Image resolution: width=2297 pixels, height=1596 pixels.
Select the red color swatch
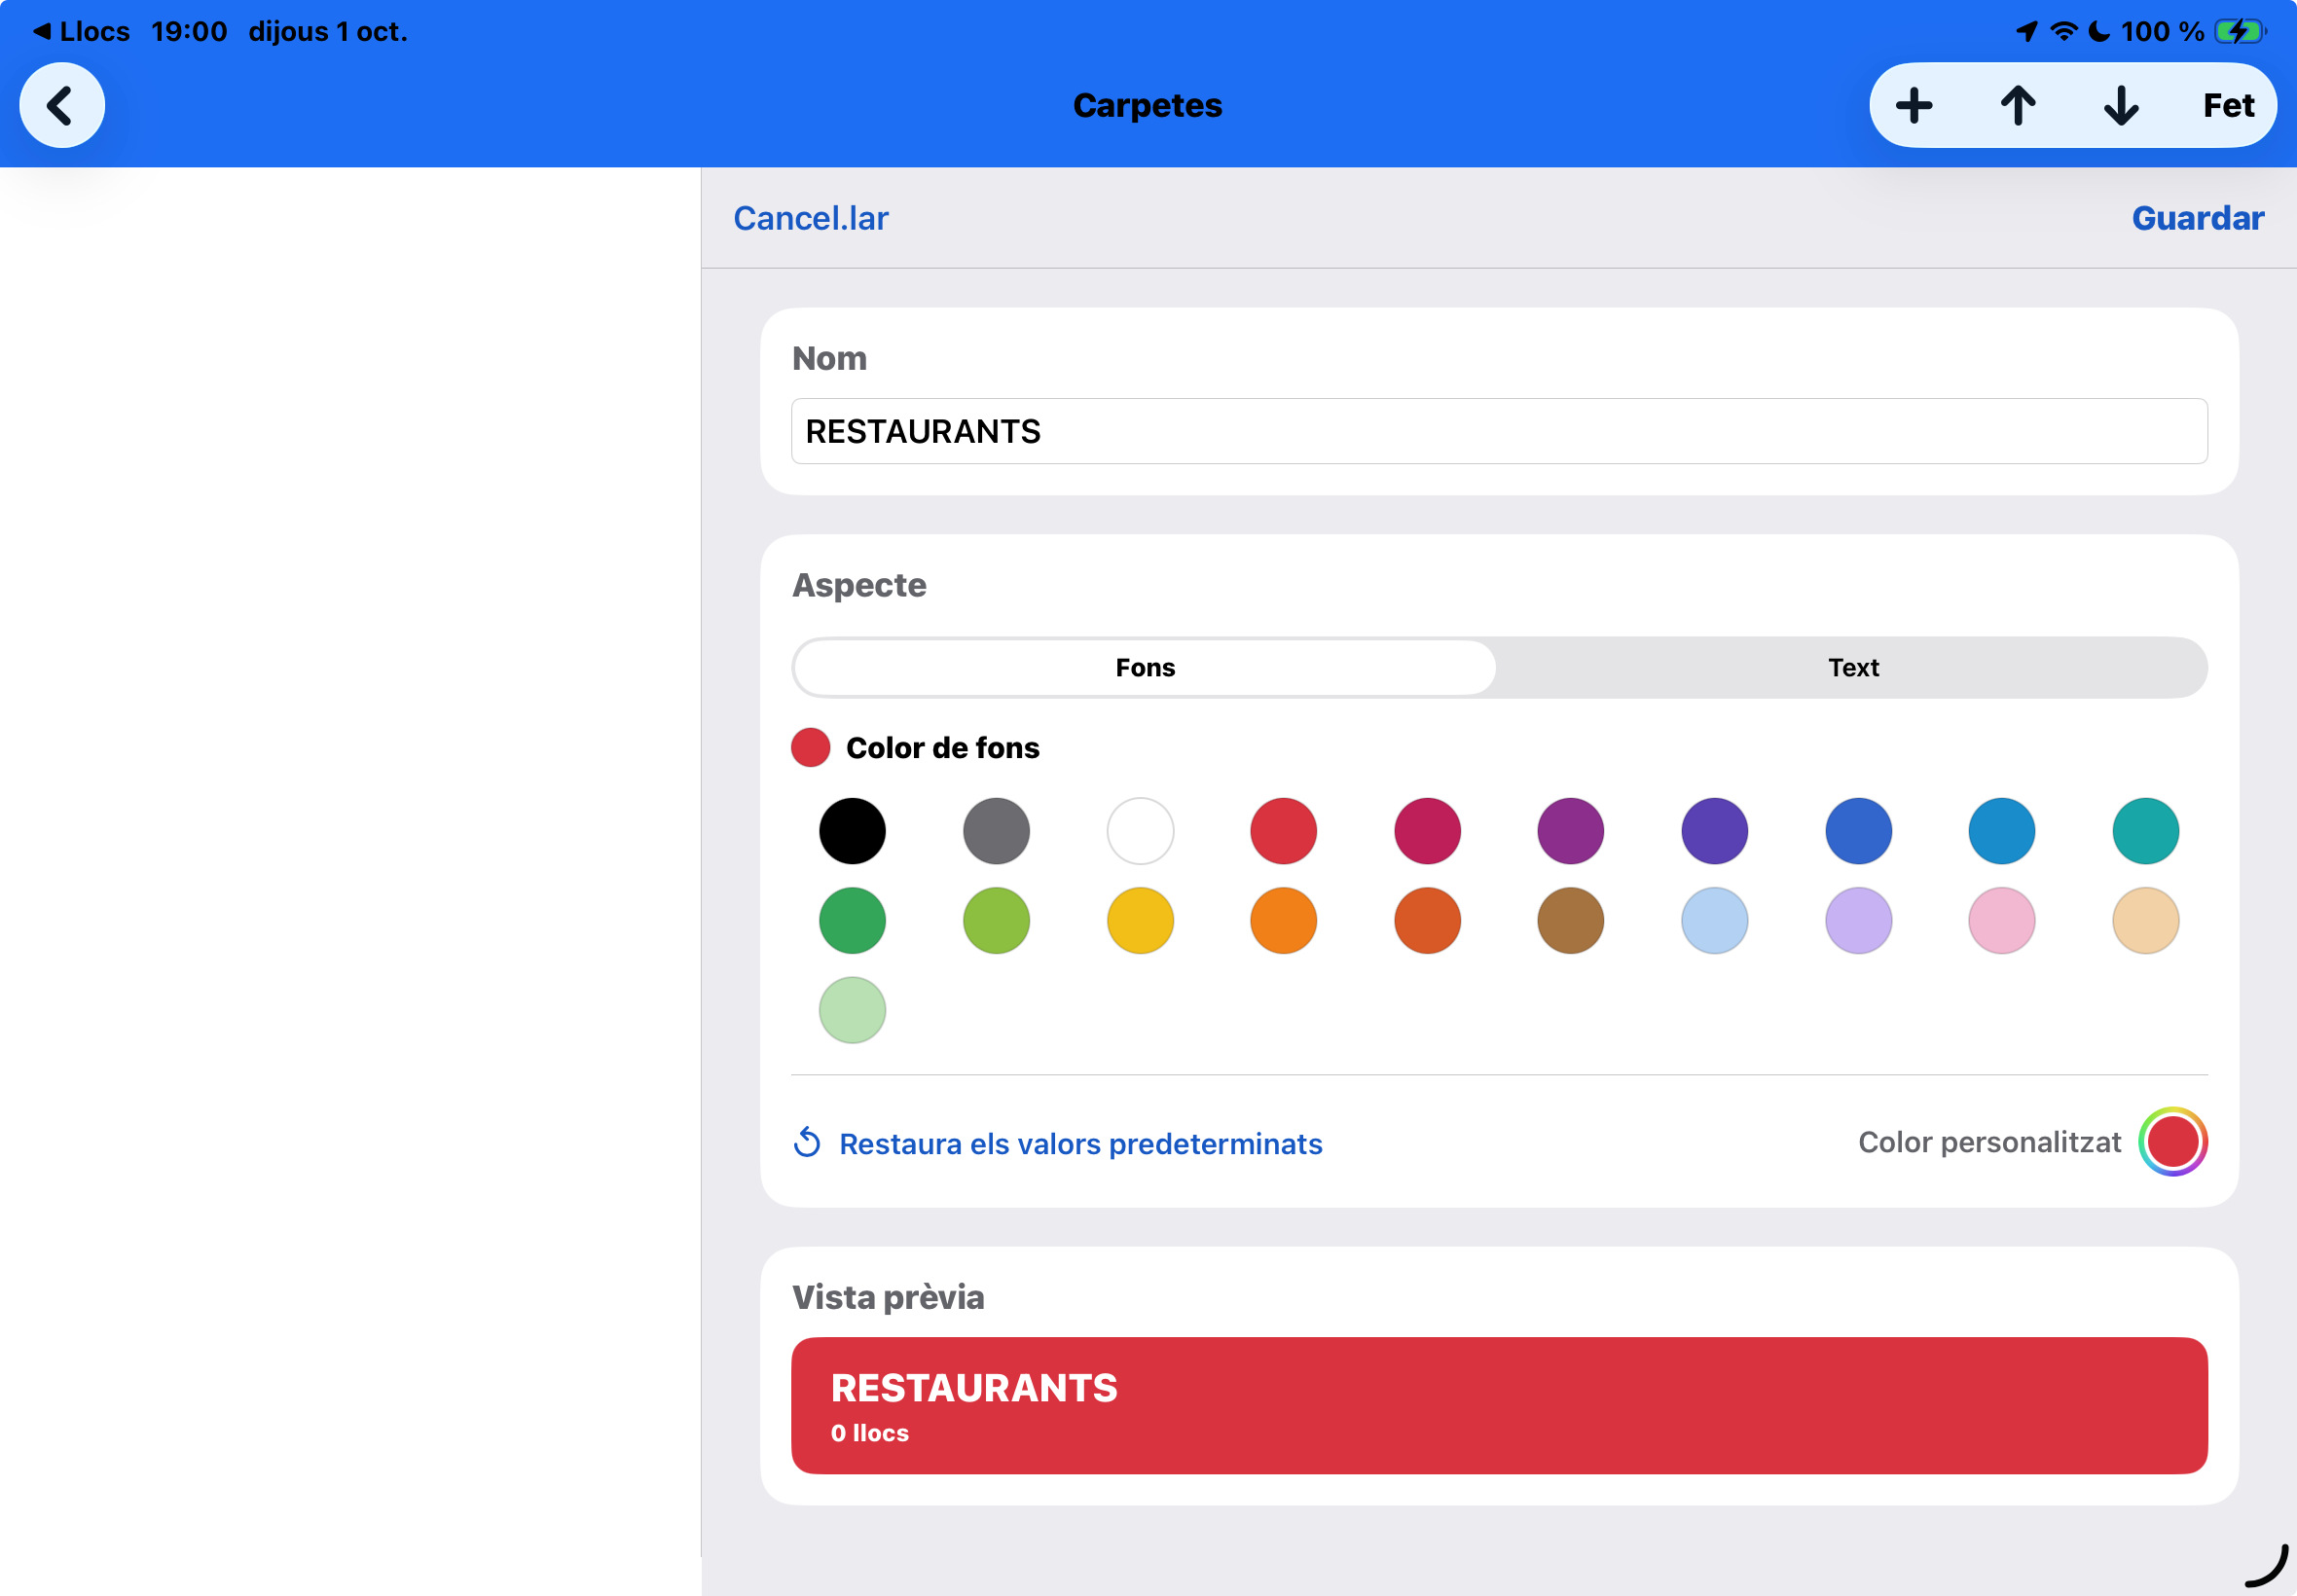1283,831
